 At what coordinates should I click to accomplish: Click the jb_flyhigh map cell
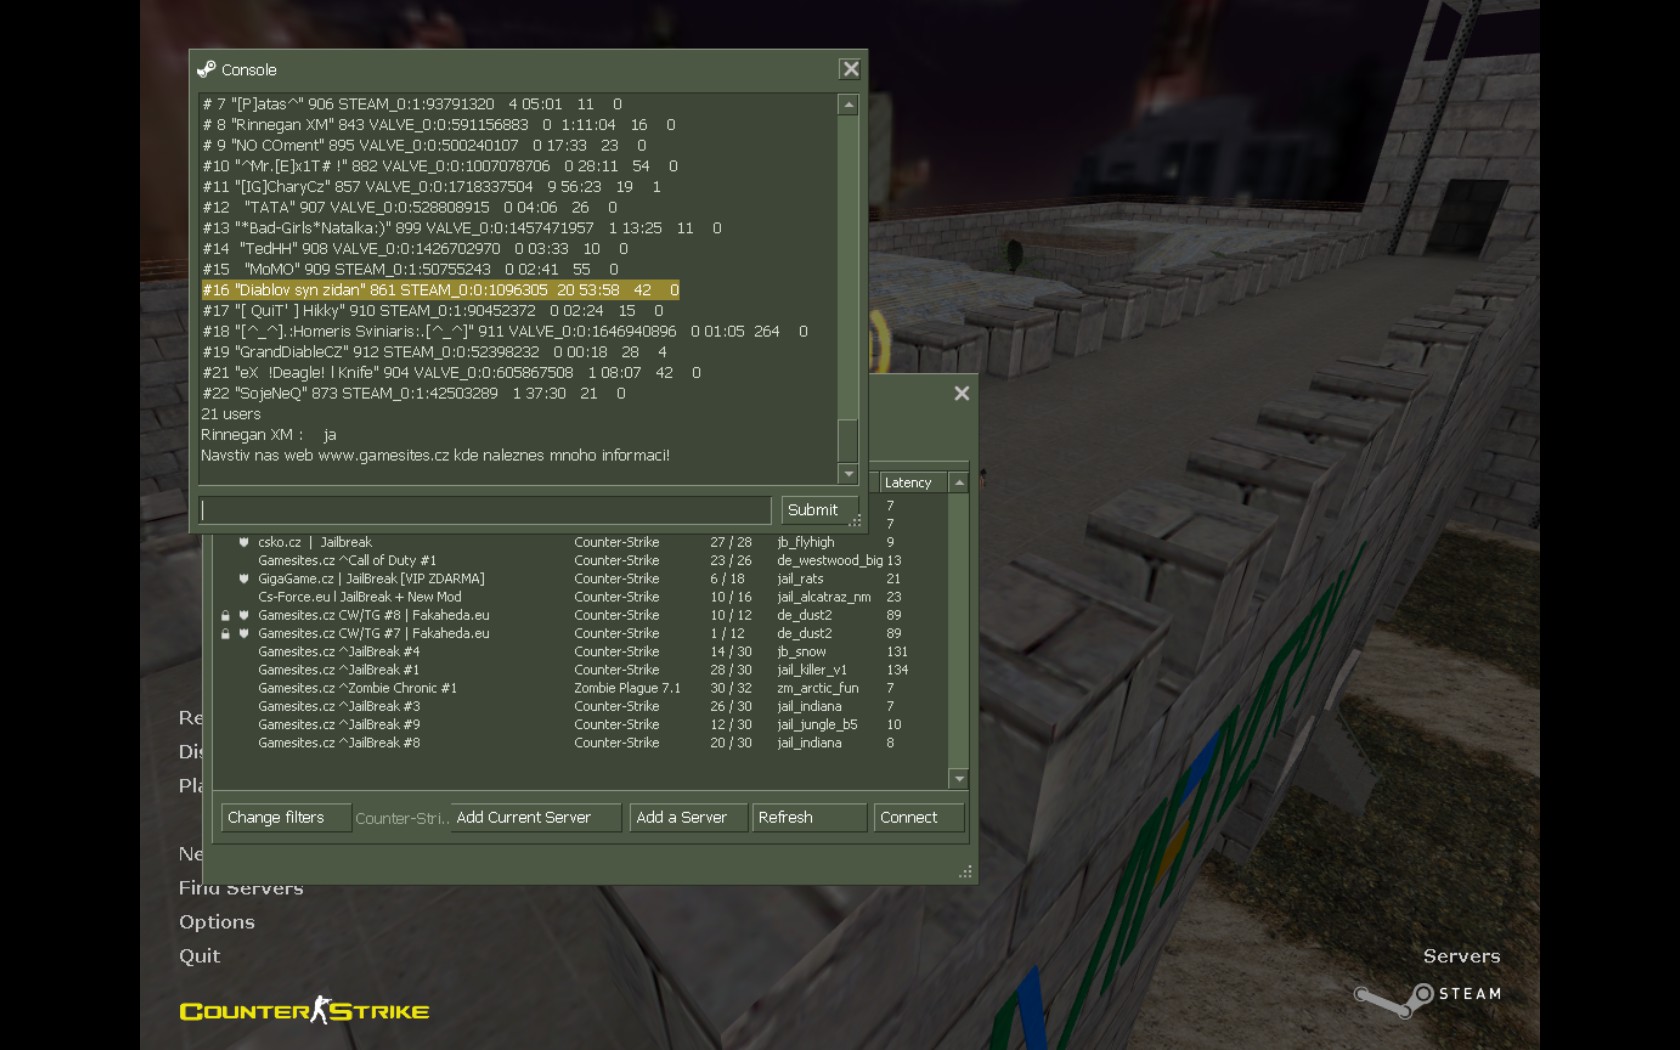805,542
